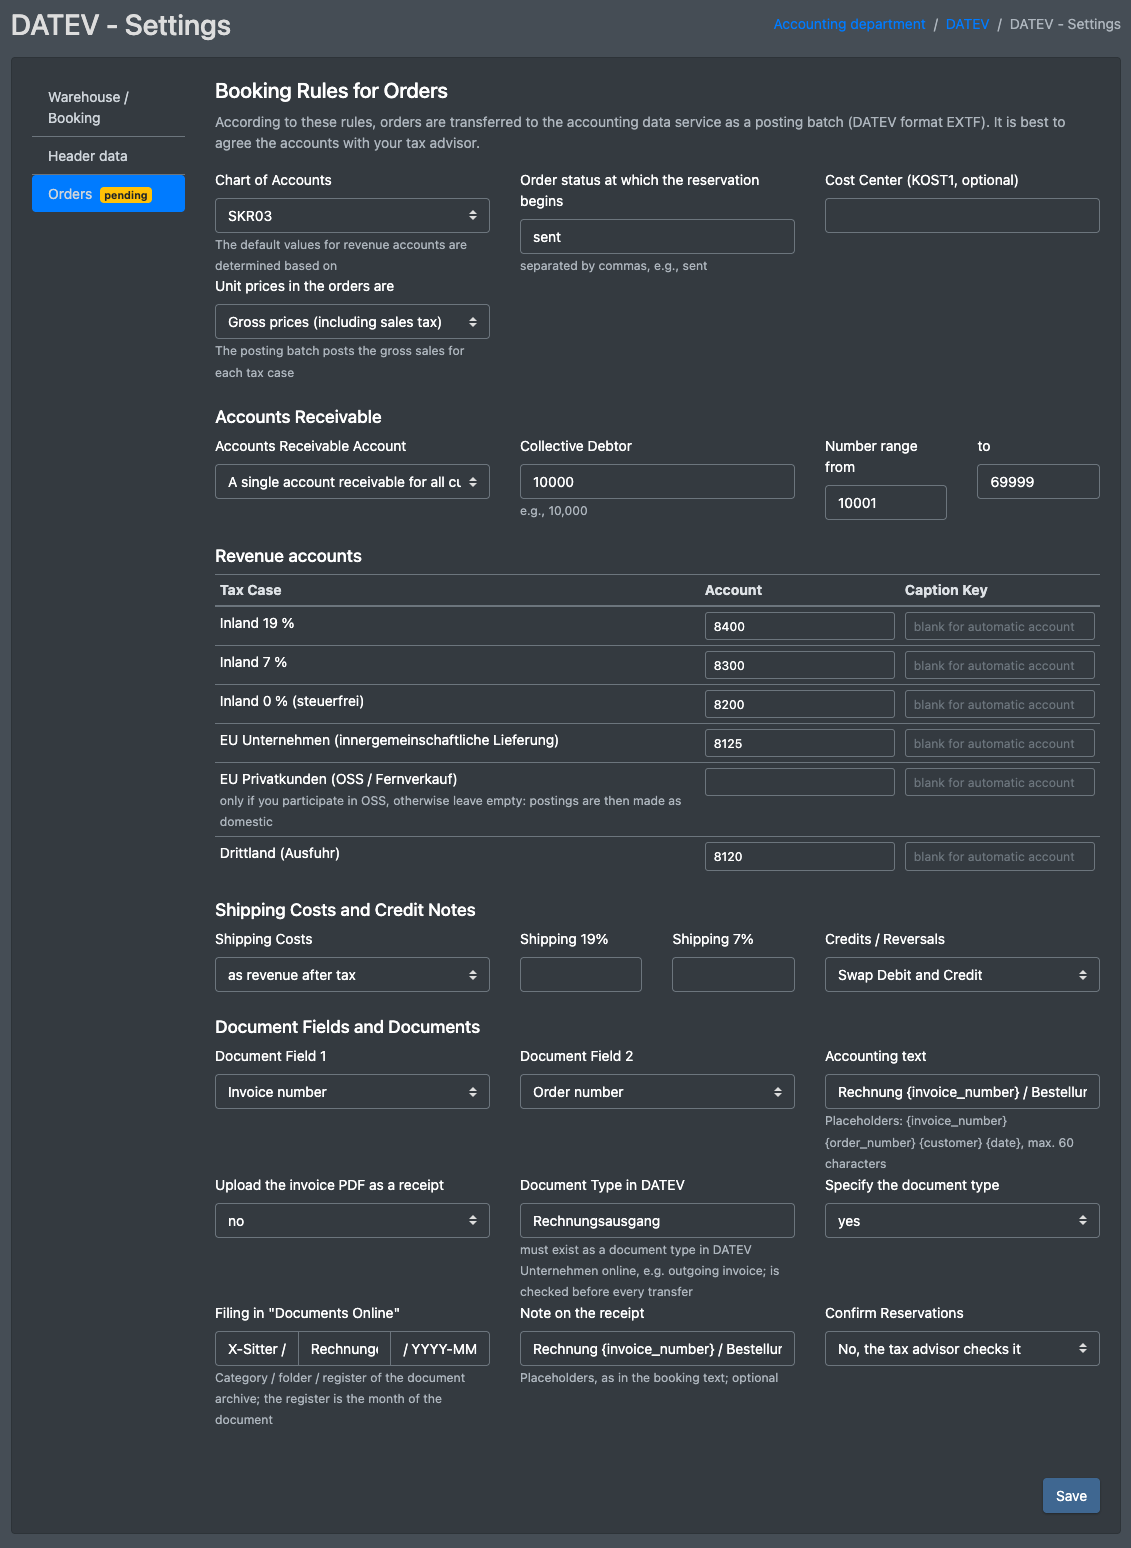
Task: Switch to the Header data tab
Action: click(x=108, y=156)
